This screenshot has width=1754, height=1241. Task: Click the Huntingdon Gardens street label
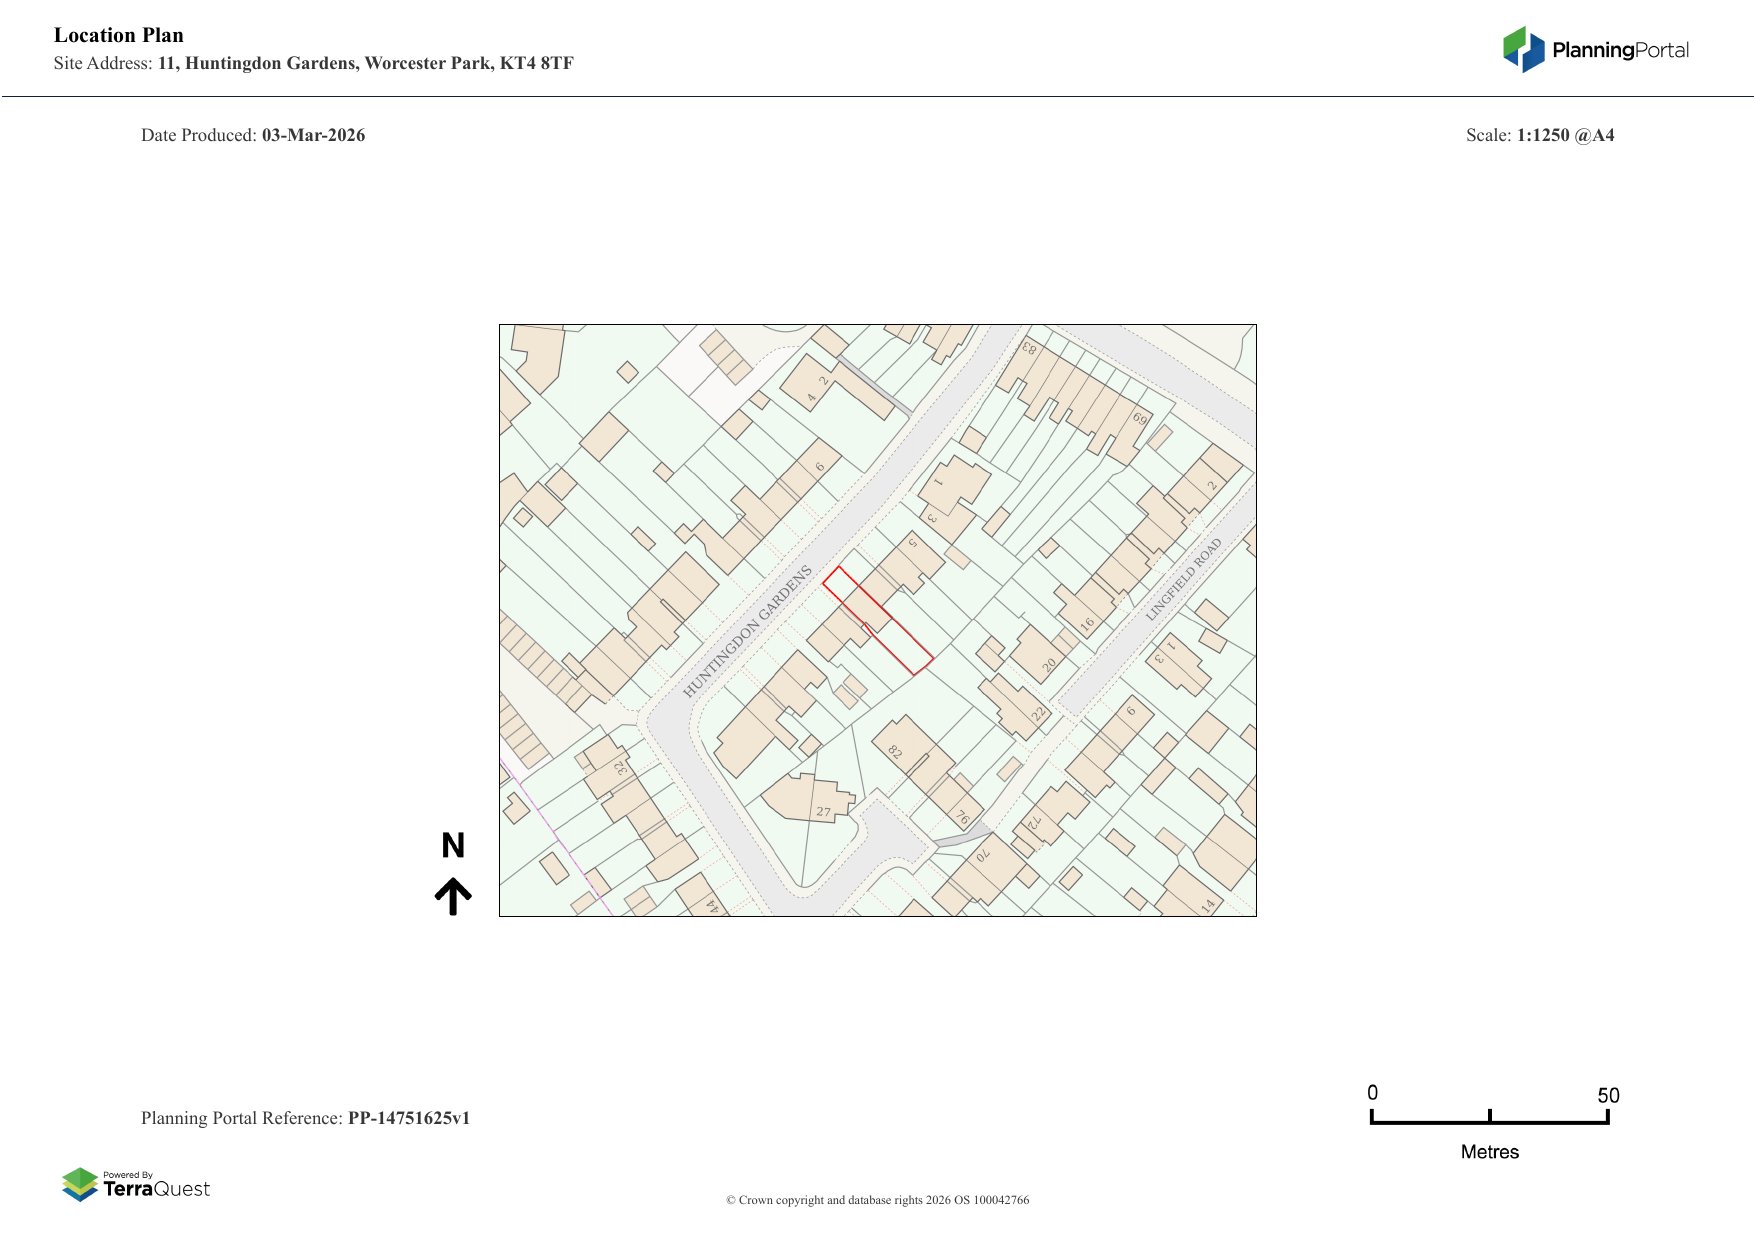point(747,631)
